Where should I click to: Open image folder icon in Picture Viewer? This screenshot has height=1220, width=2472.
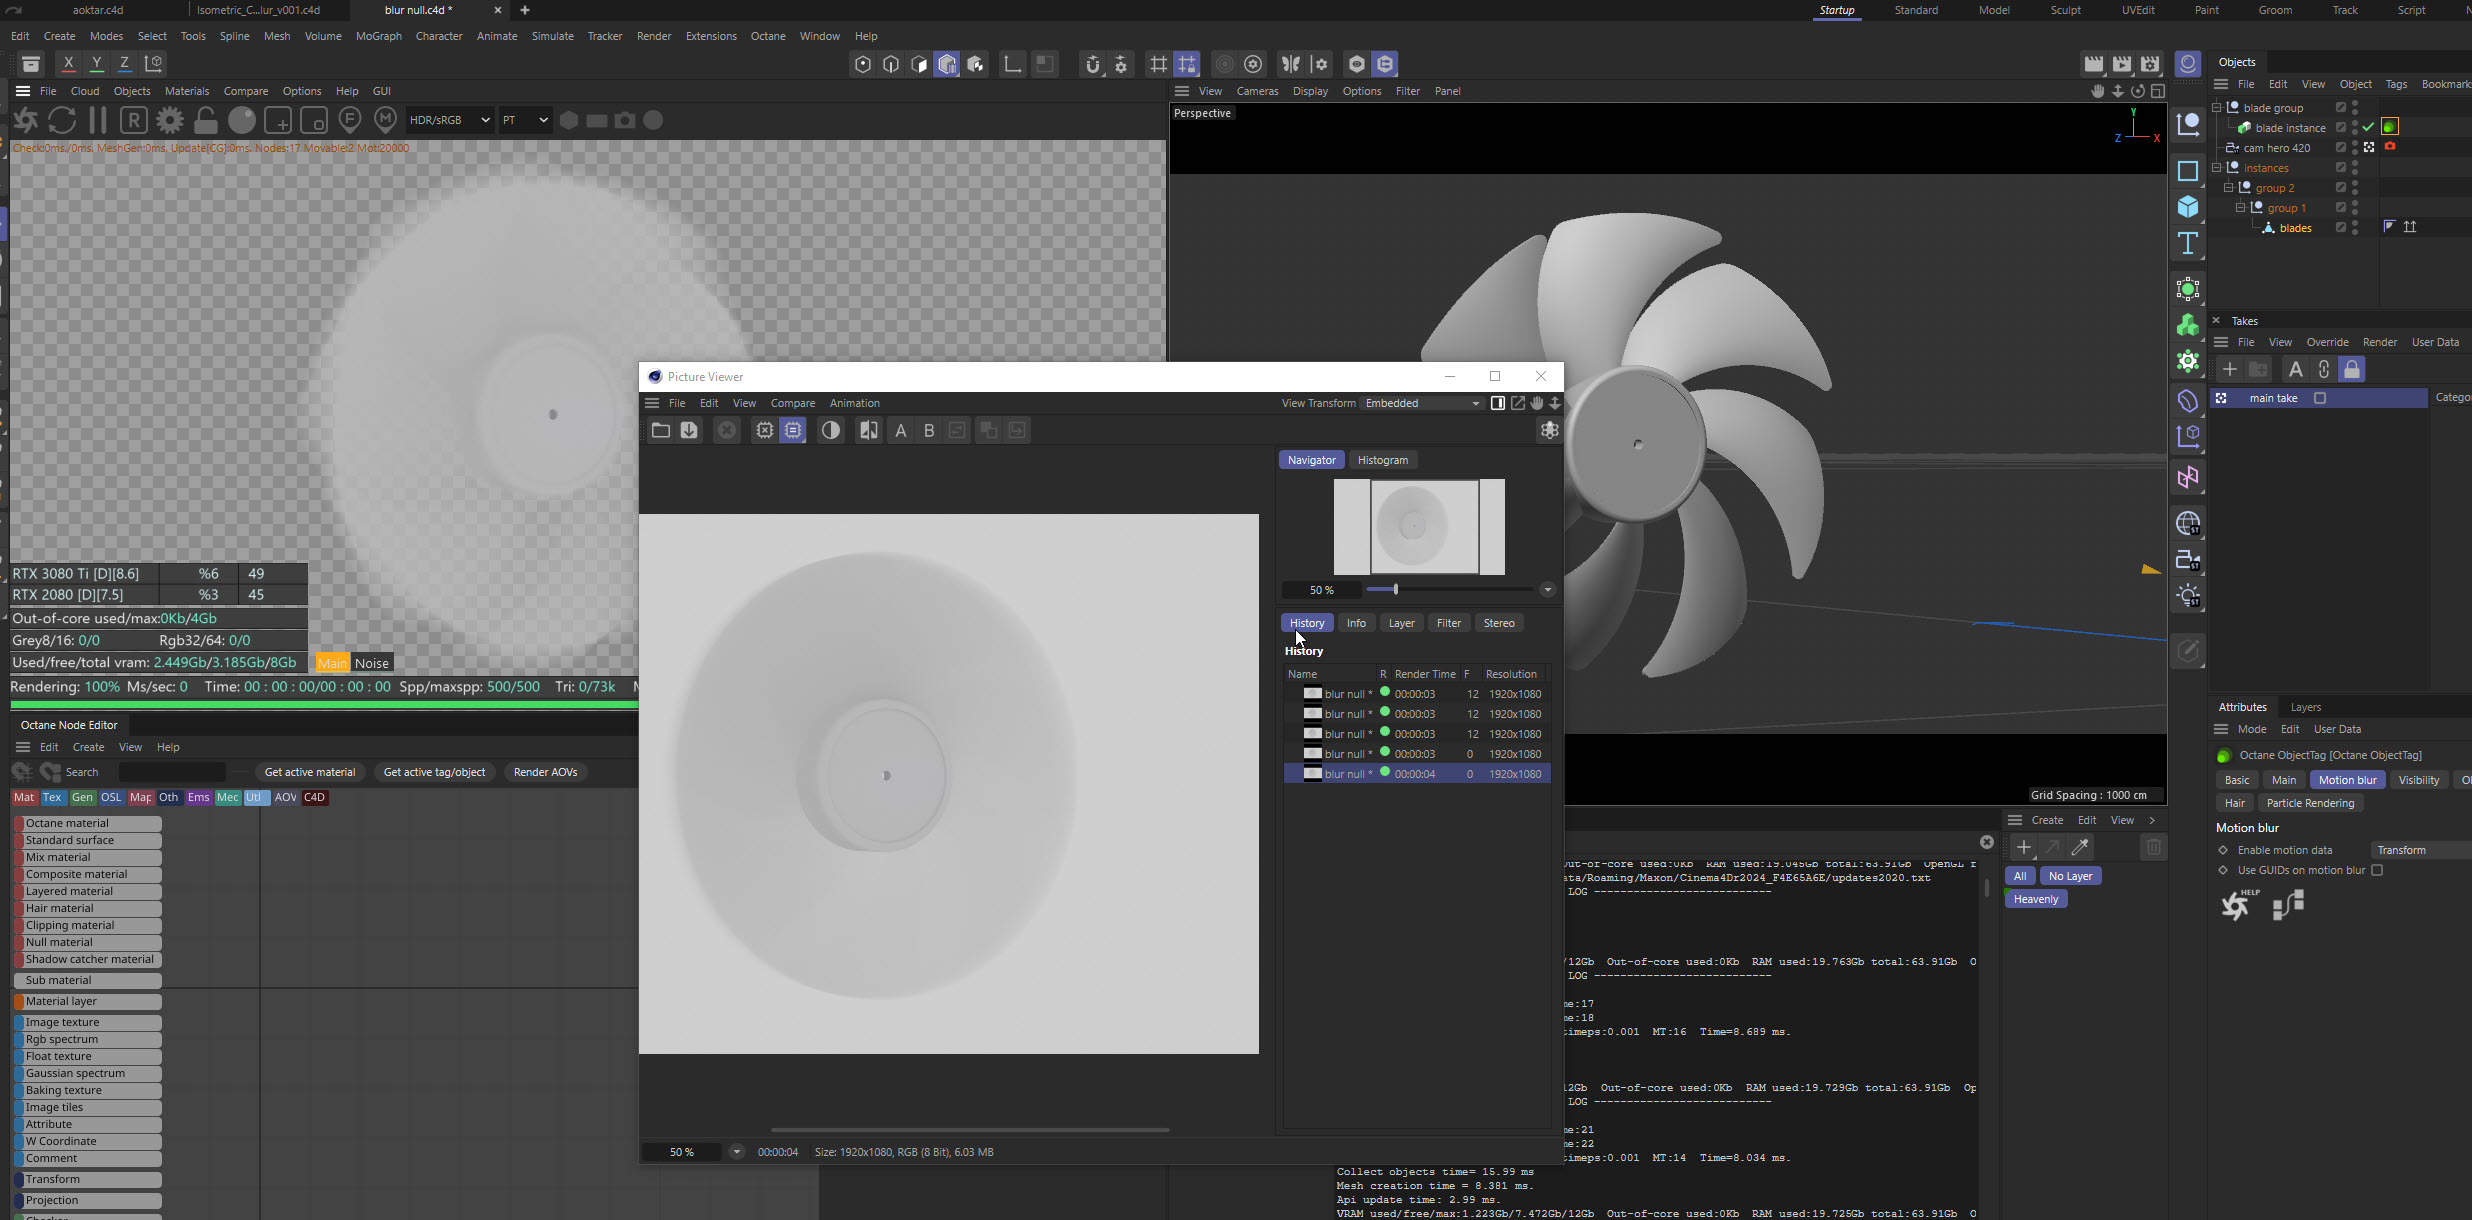pyautogui.click(x=660, y=430)
